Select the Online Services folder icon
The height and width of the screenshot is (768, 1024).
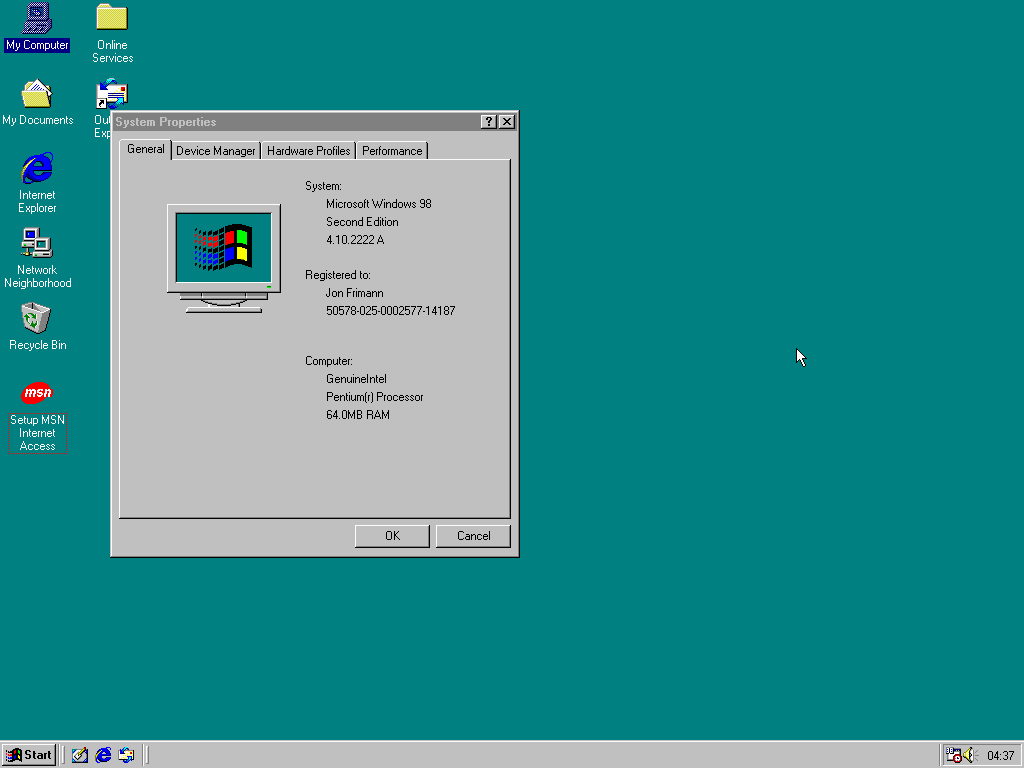(x=112, y=18)
